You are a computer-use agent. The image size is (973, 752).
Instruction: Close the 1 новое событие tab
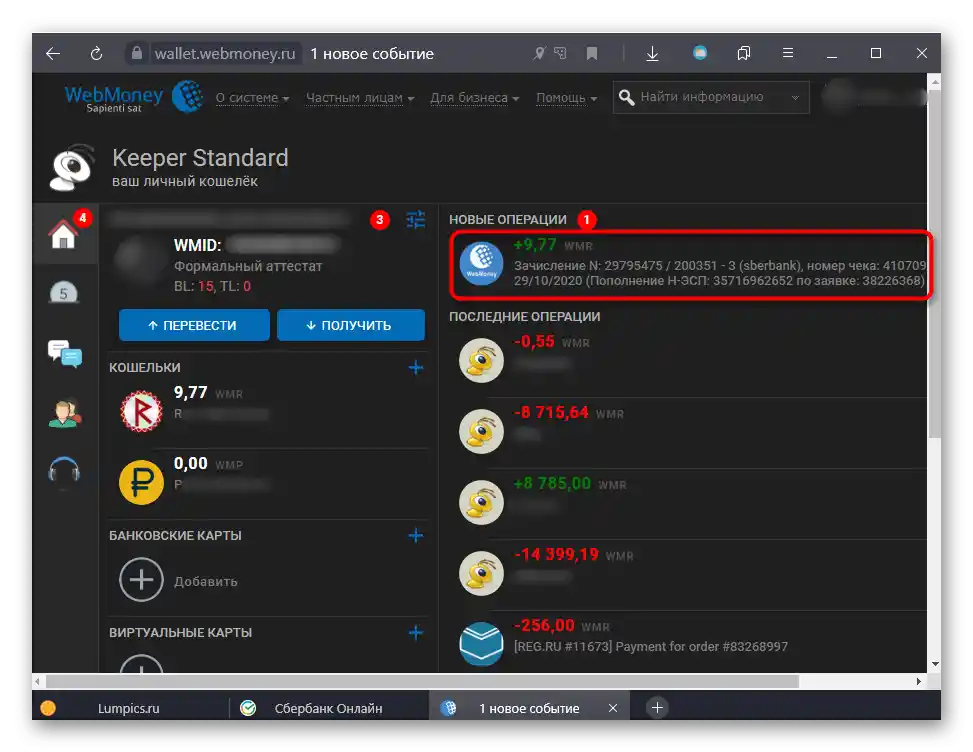[x=612, y=708]
